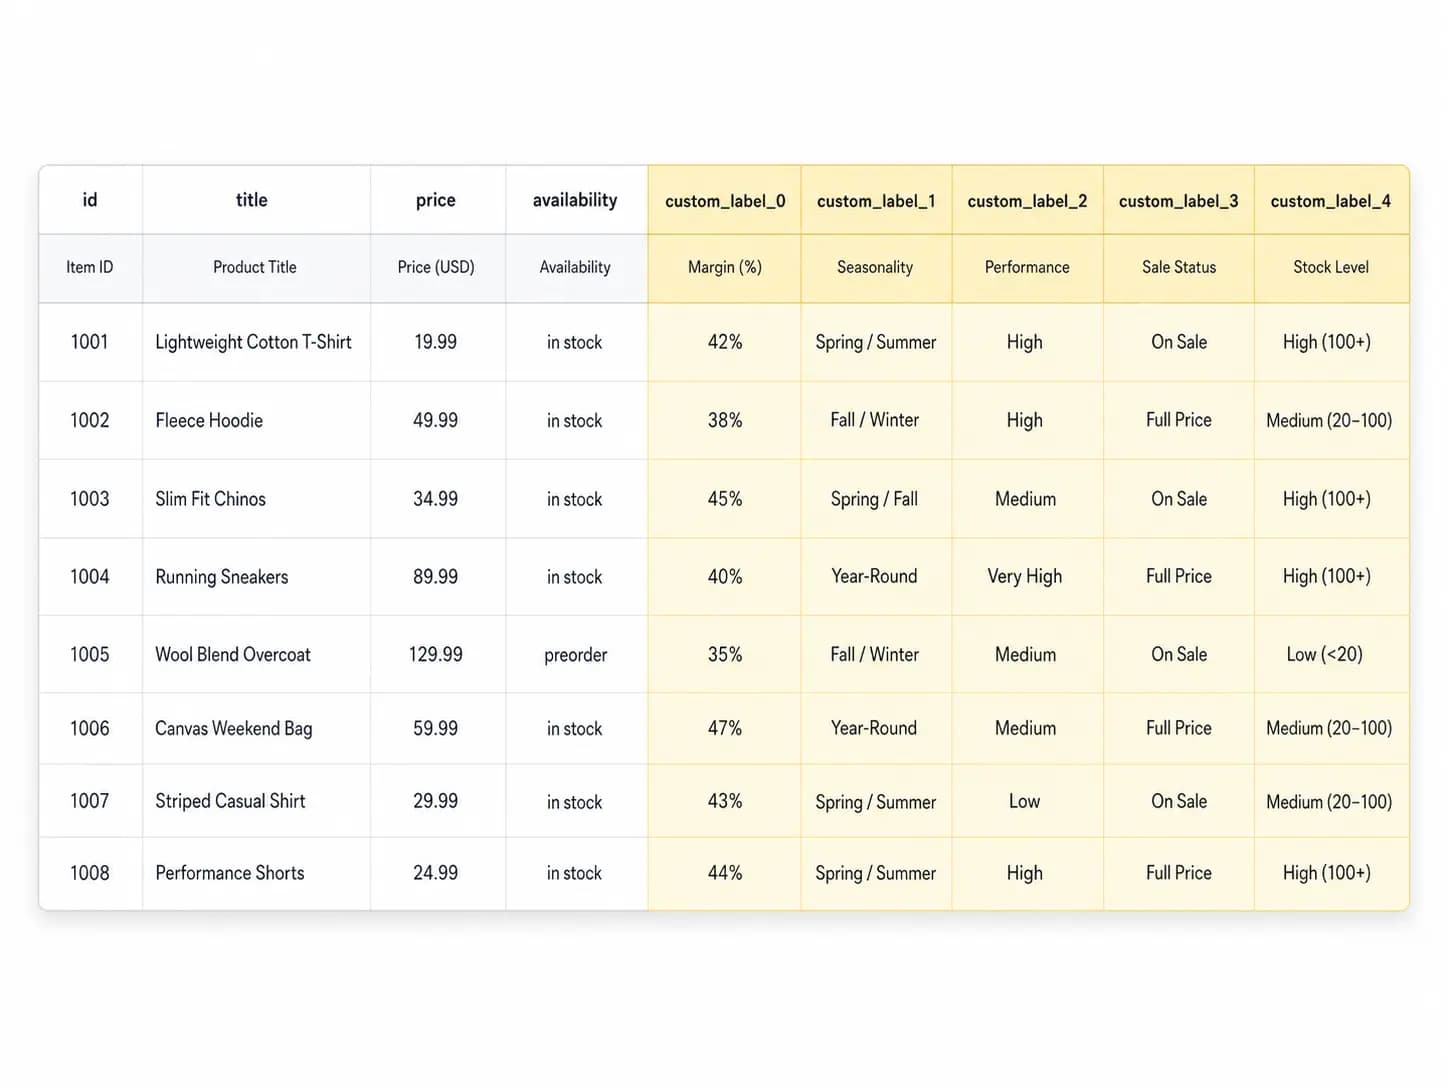The image size is (1448, 1086).
Task: Click item ID 1003
Action: pyautogui.click(x=89, y=498)
